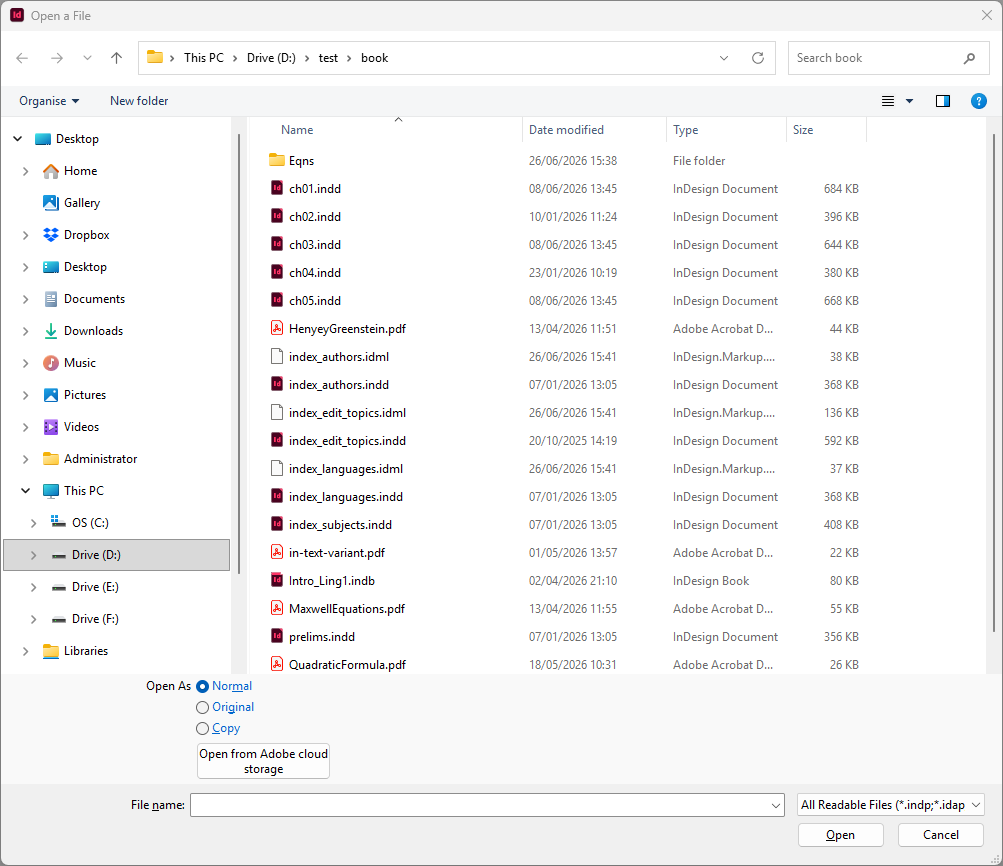Click the ch01.indd InDesign file icon

point(276,188)
